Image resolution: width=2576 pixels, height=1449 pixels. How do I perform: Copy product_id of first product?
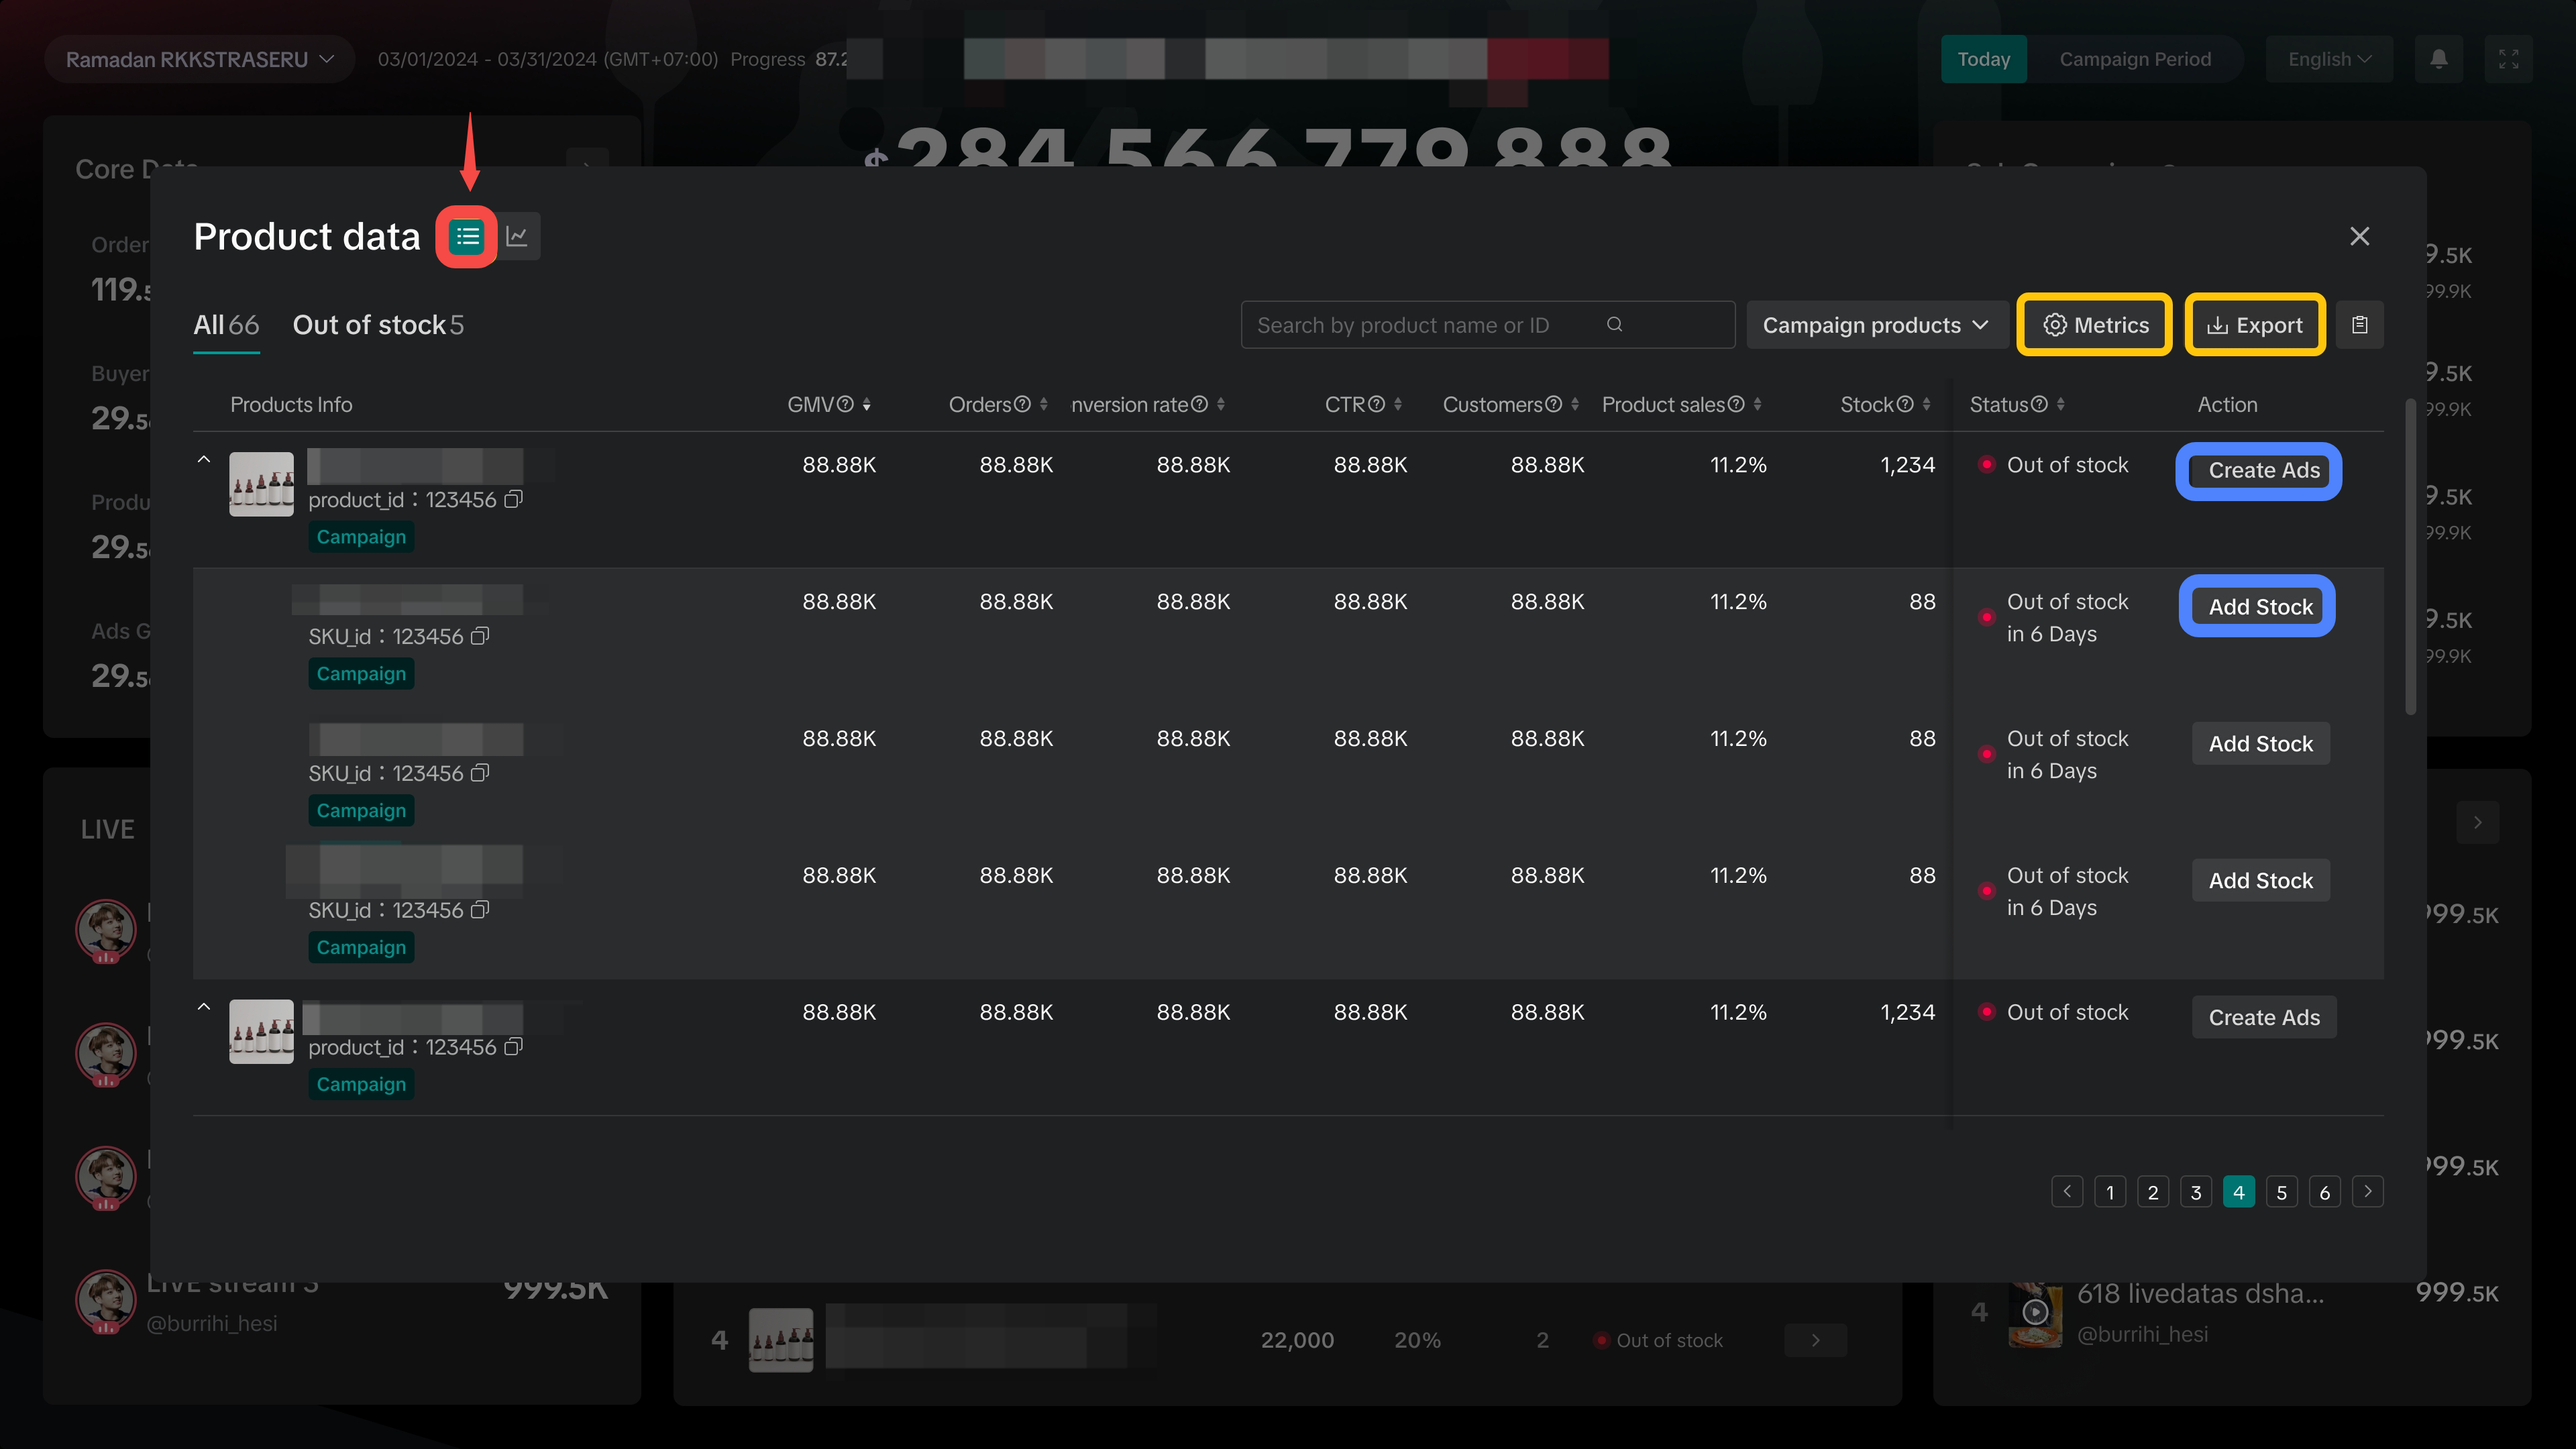point(513,499)
